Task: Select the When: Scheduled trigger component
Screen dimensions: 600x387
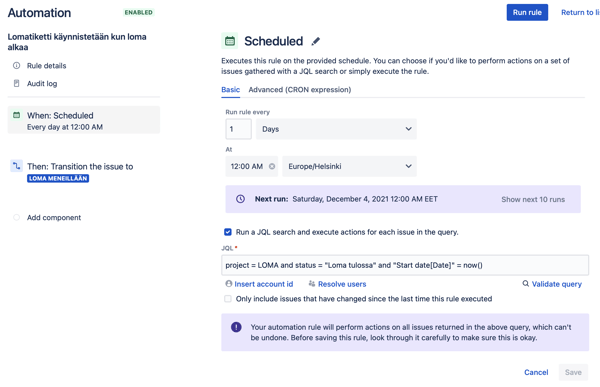Action: tap(84, 120)
